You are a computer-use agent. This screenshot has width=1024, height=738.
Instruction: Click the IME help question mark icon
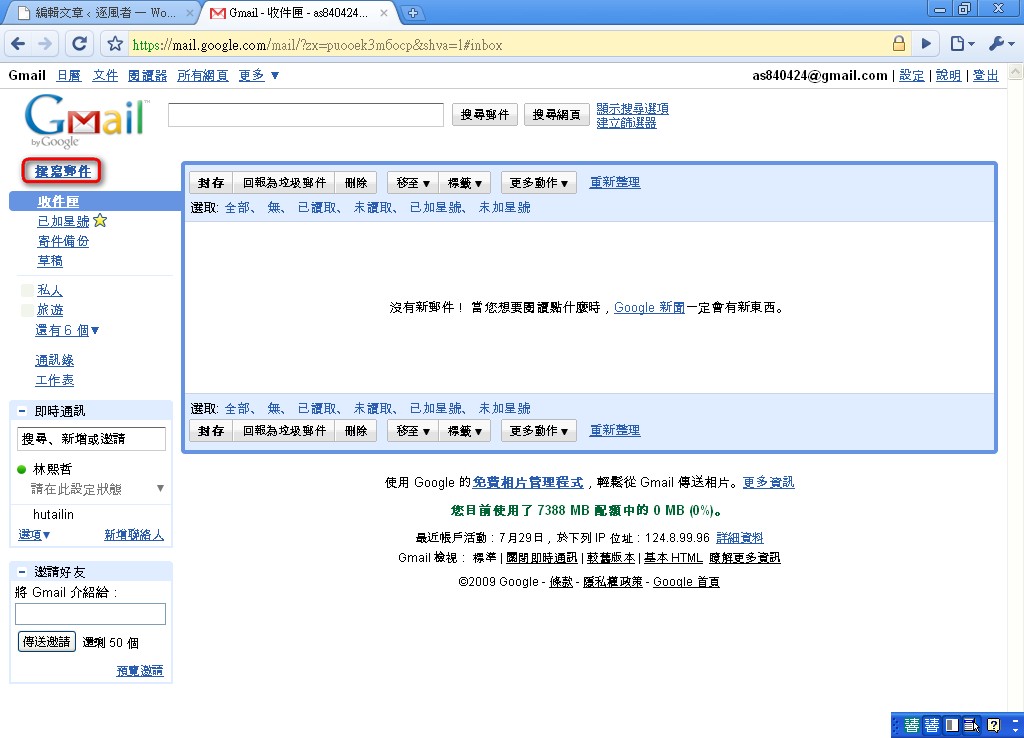click(993, 725)
